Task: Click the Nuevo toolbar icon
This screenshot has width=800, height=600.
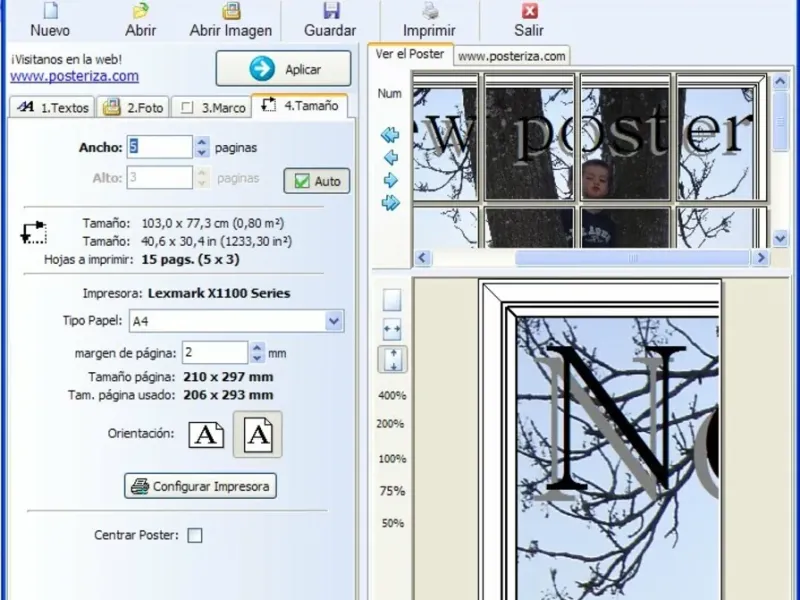Action: pyautogui.click(x=51, y=20)
